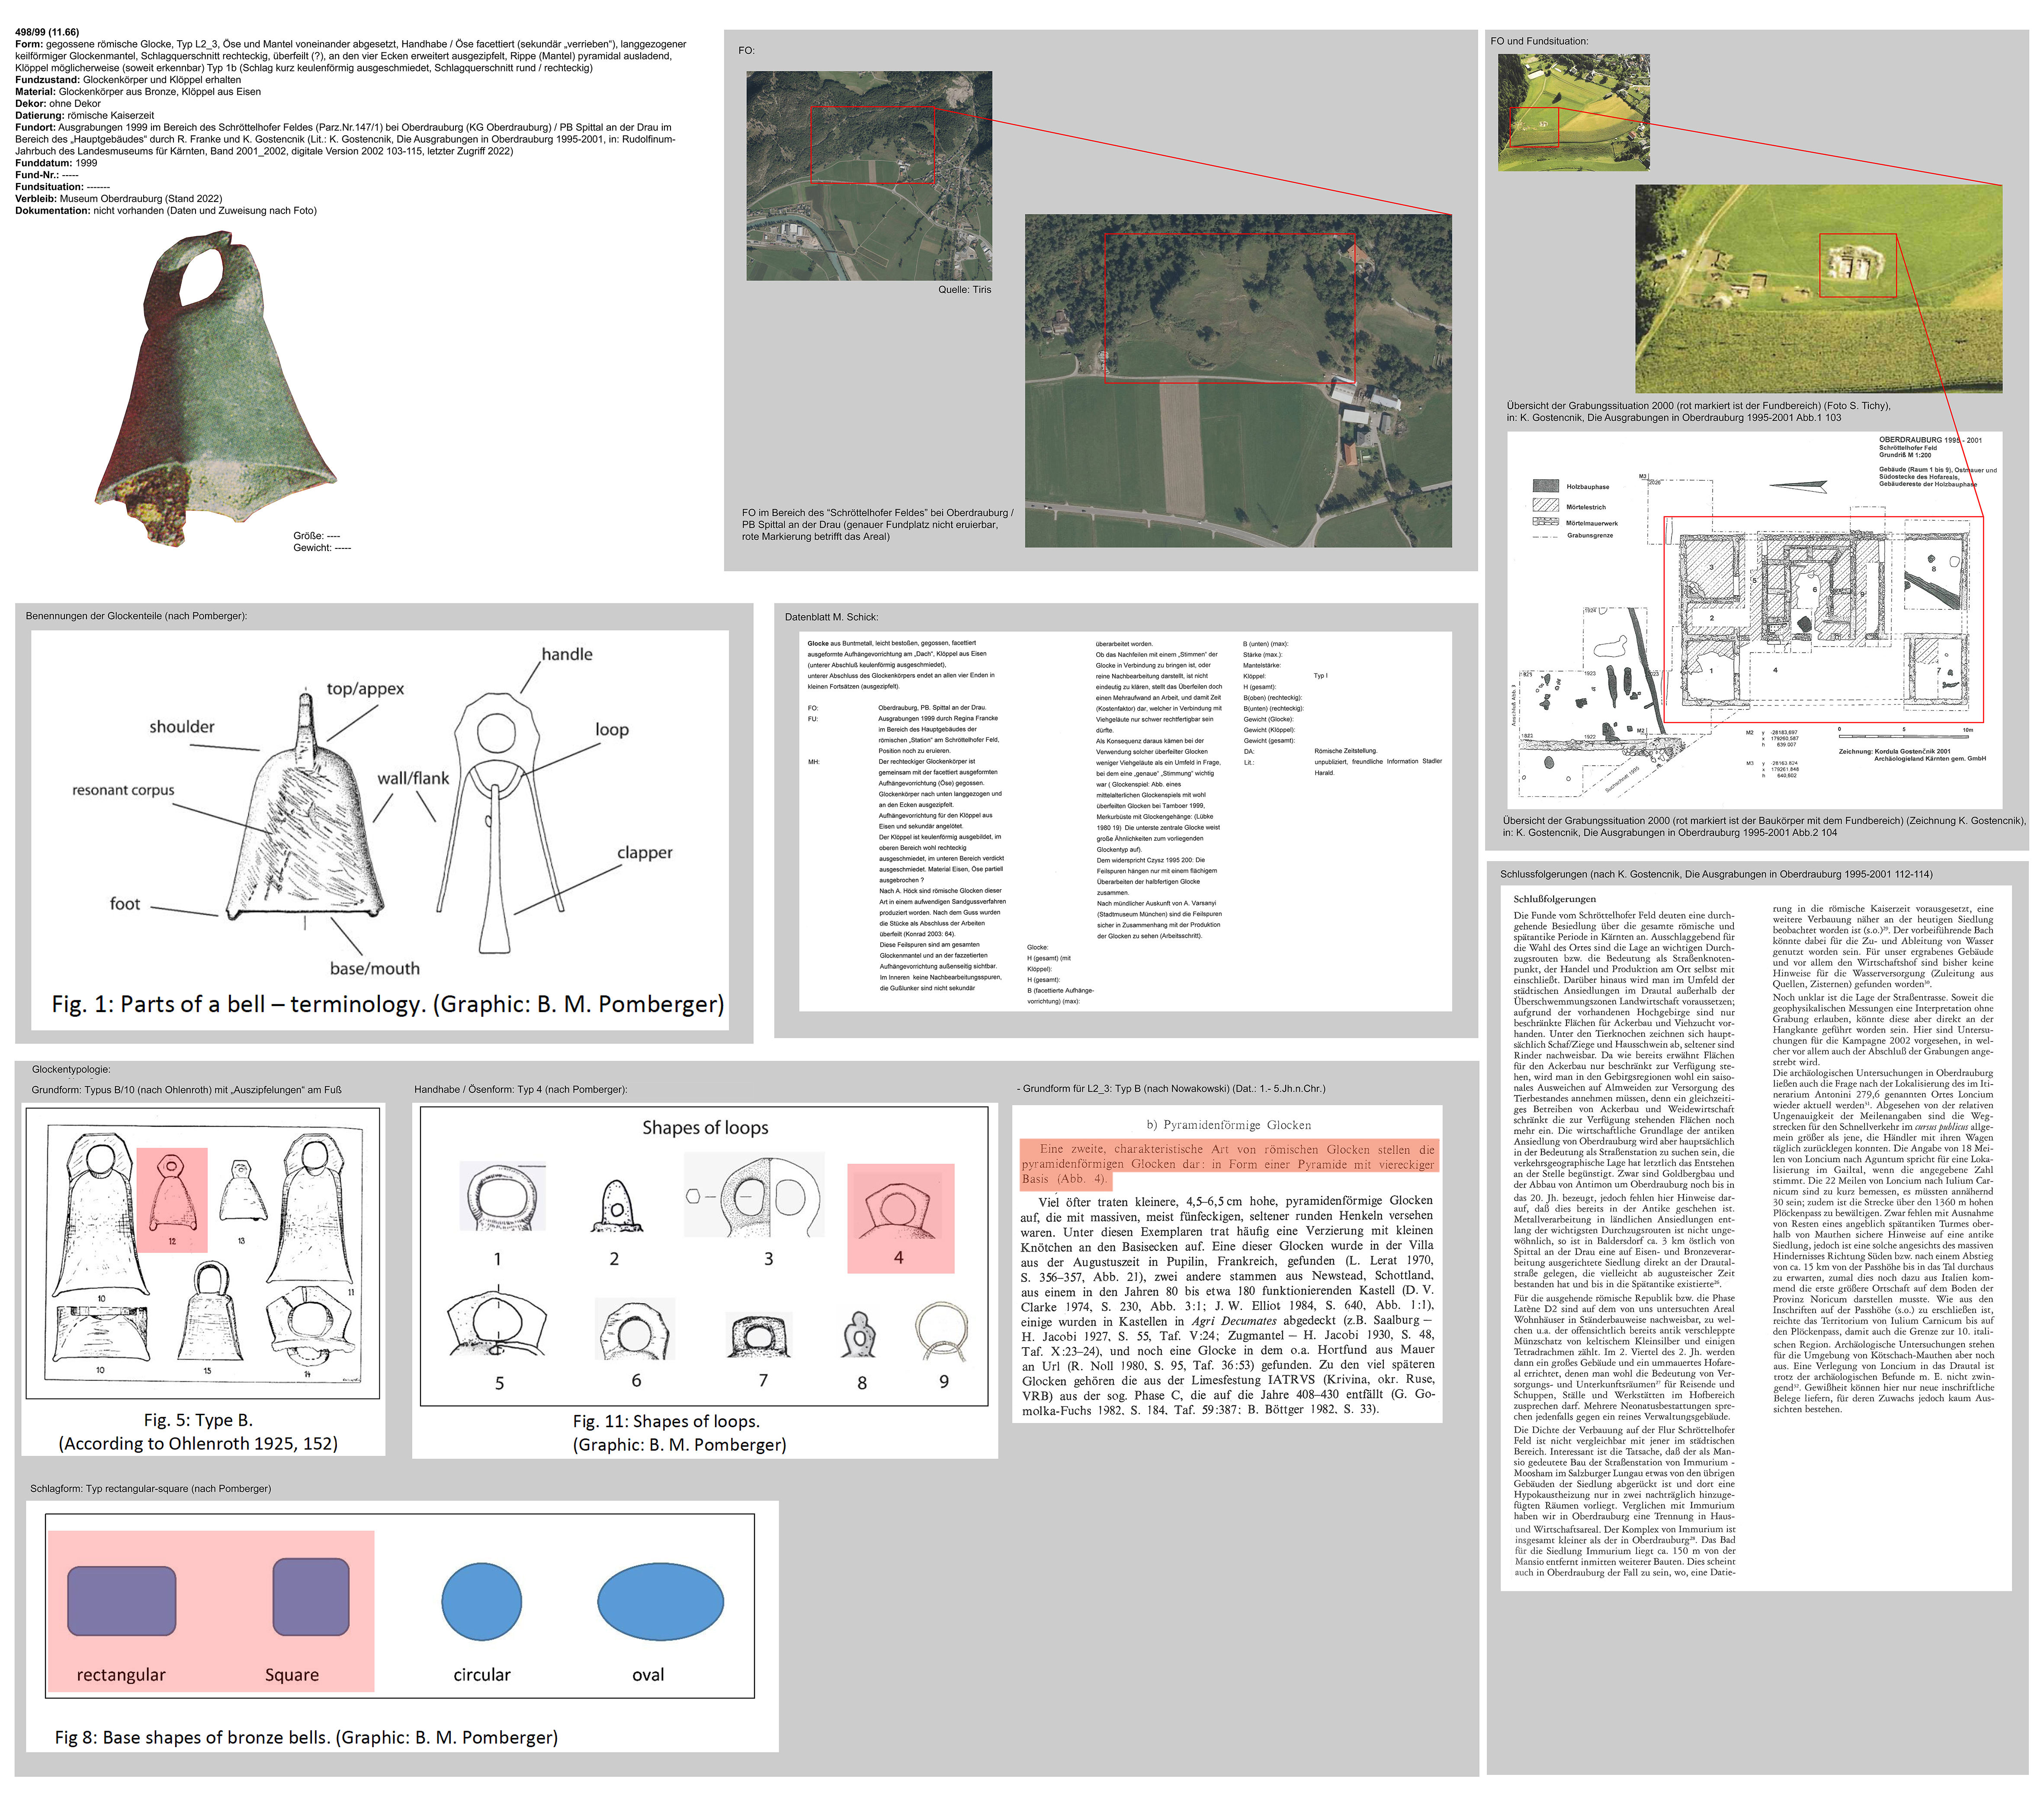2044x1803 pixels.
Task: Click the purple square base shape
Action: [x=311, y=1597]
